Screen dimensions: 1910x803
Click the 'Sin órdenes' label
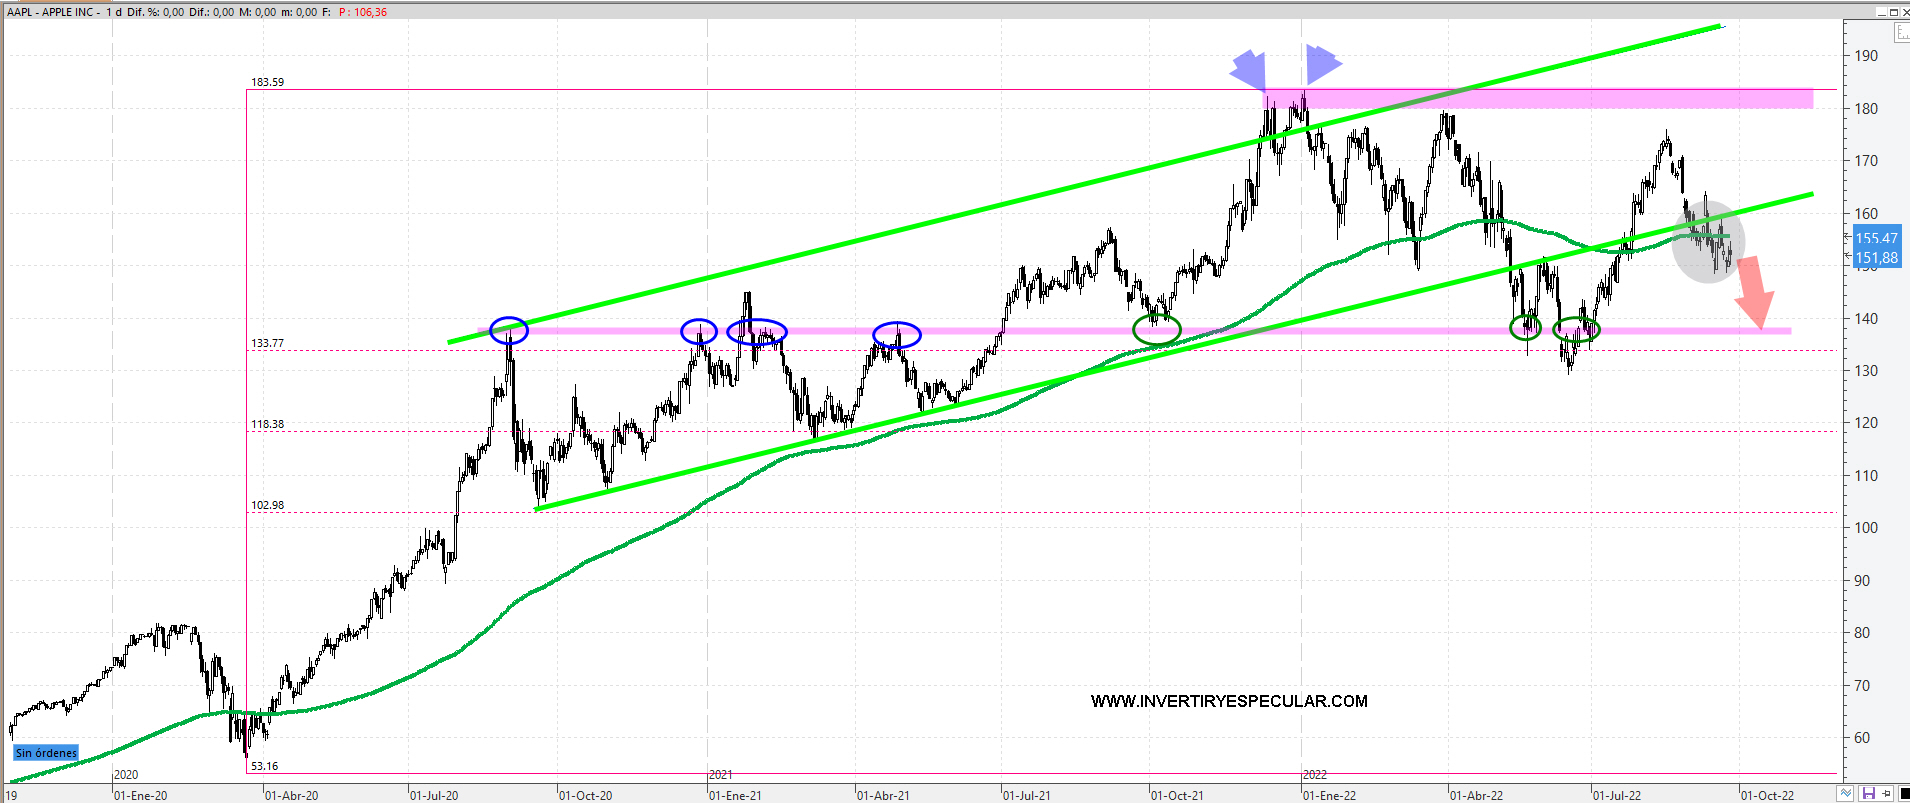click(46, 753)
